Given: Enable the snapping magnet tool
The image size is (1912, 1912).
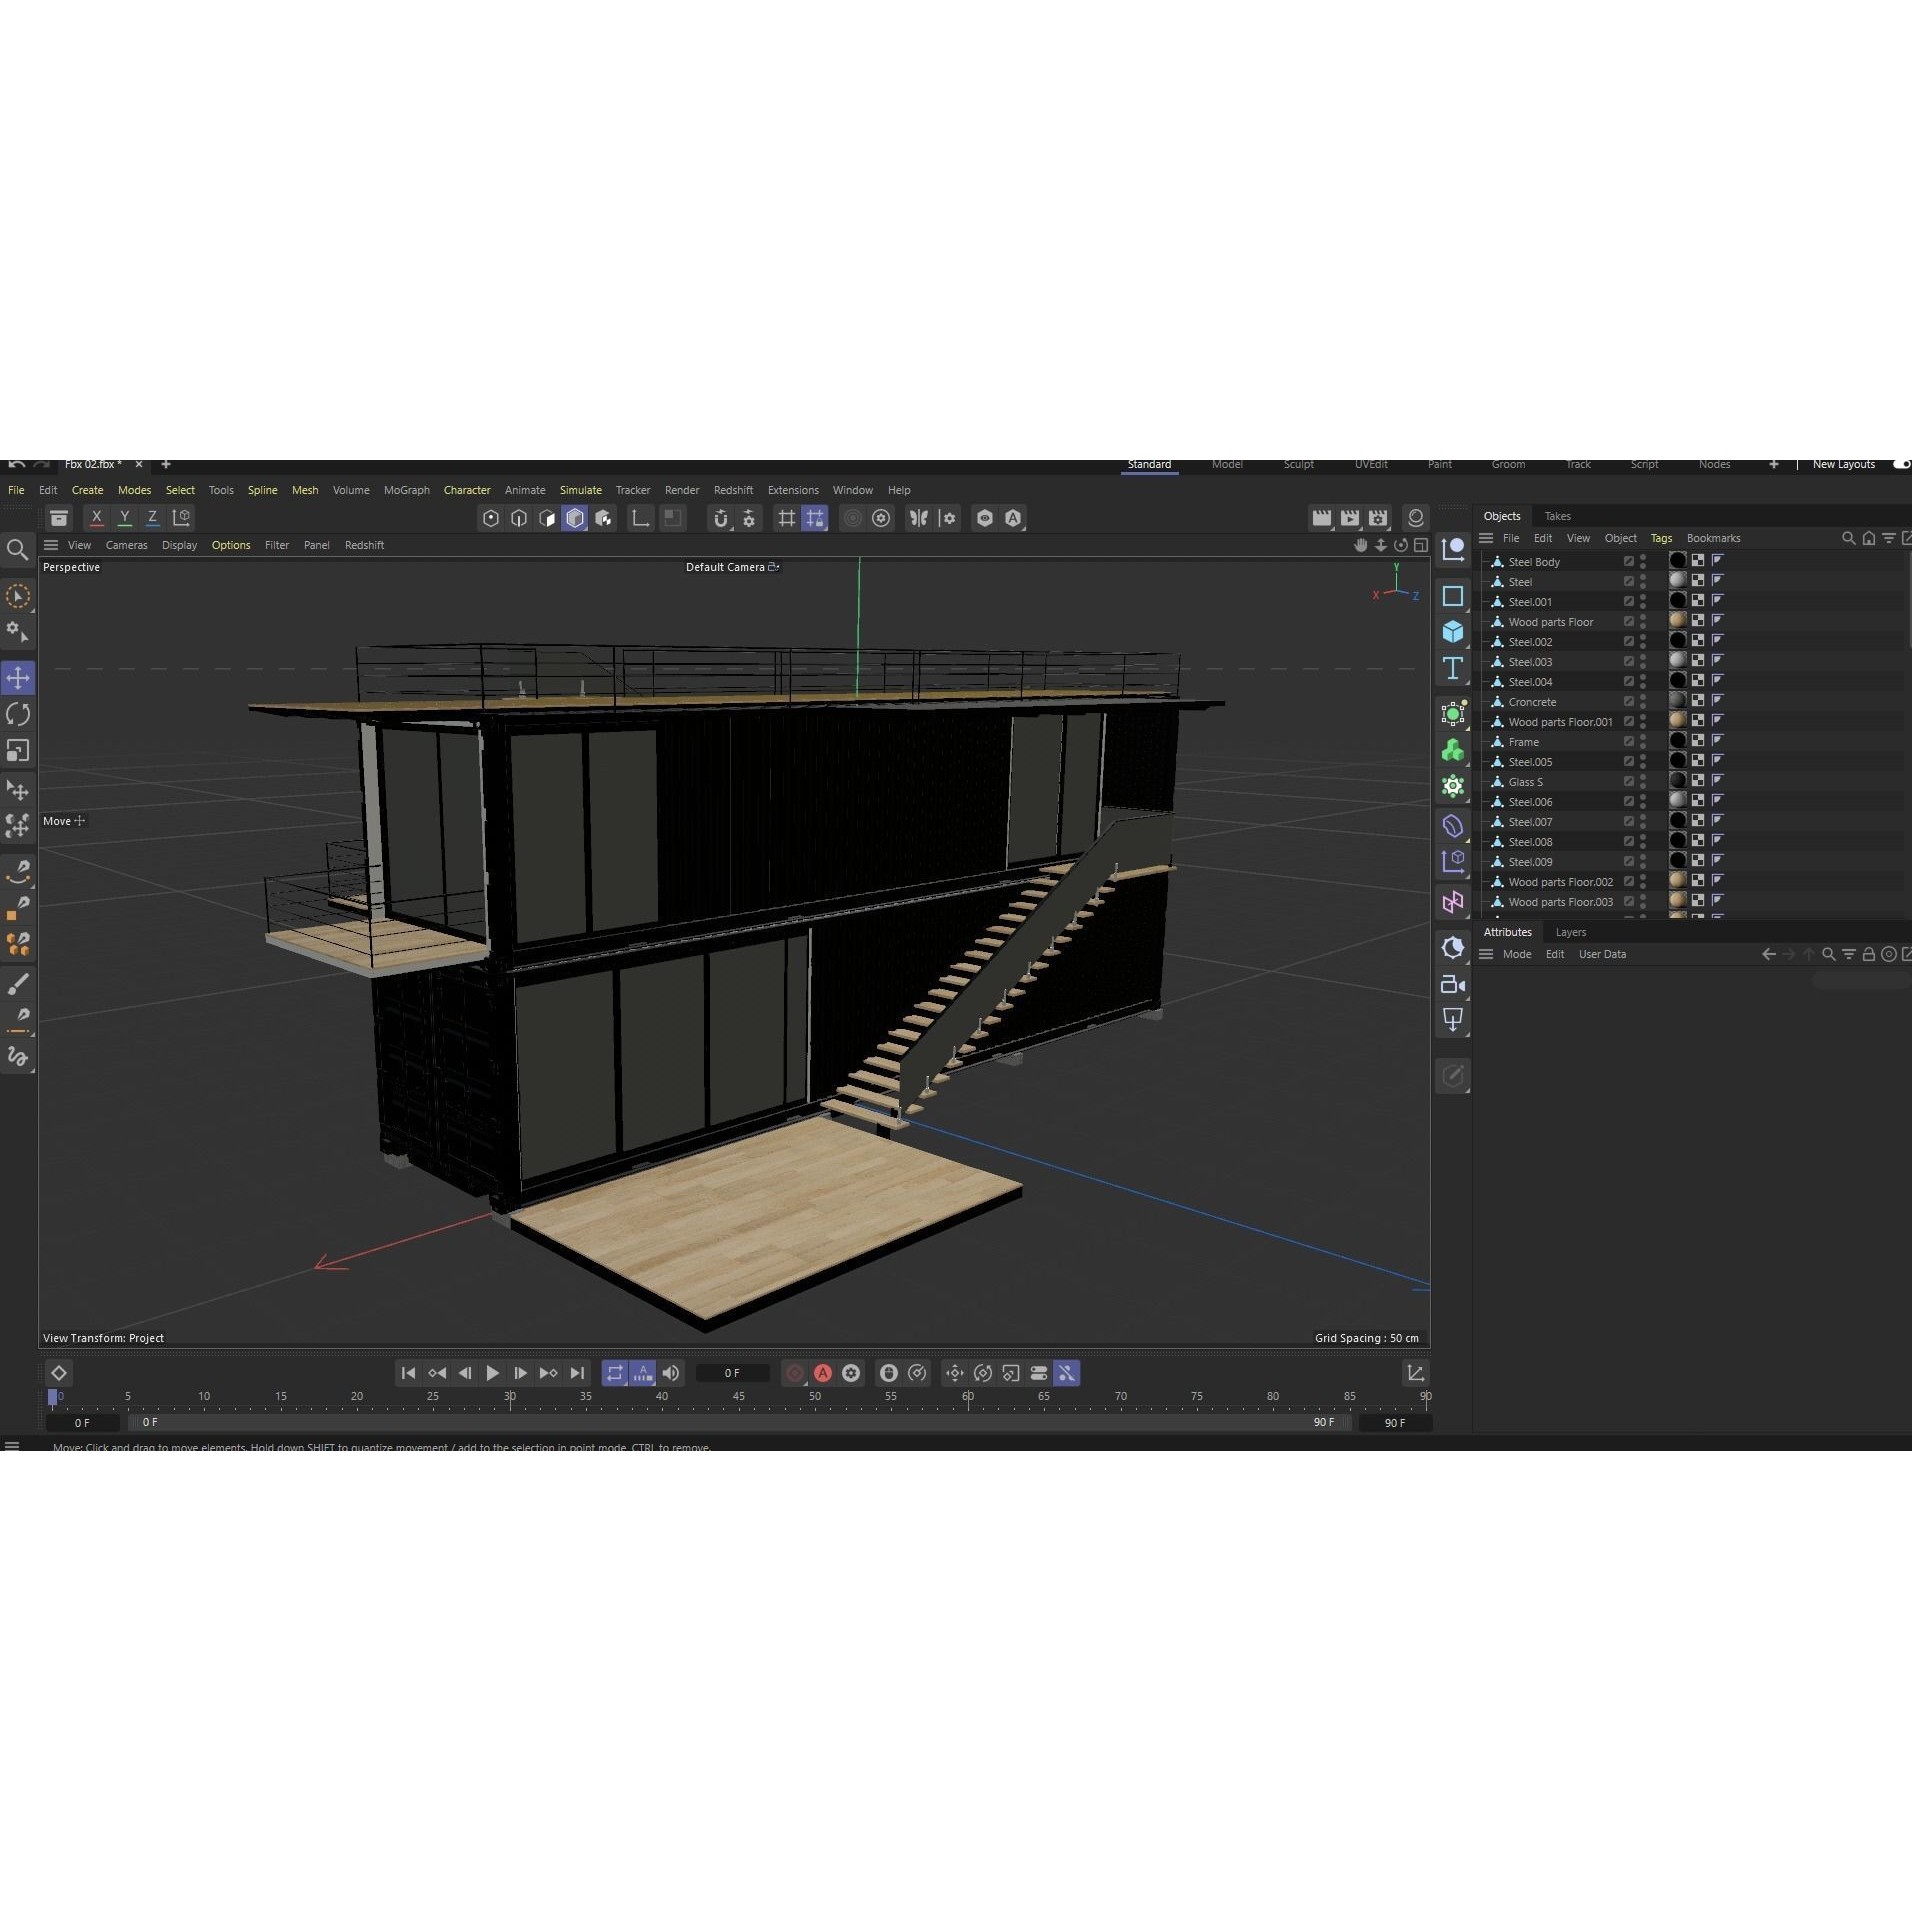Looking at the screenshot, I should click(x=721, y=518).
